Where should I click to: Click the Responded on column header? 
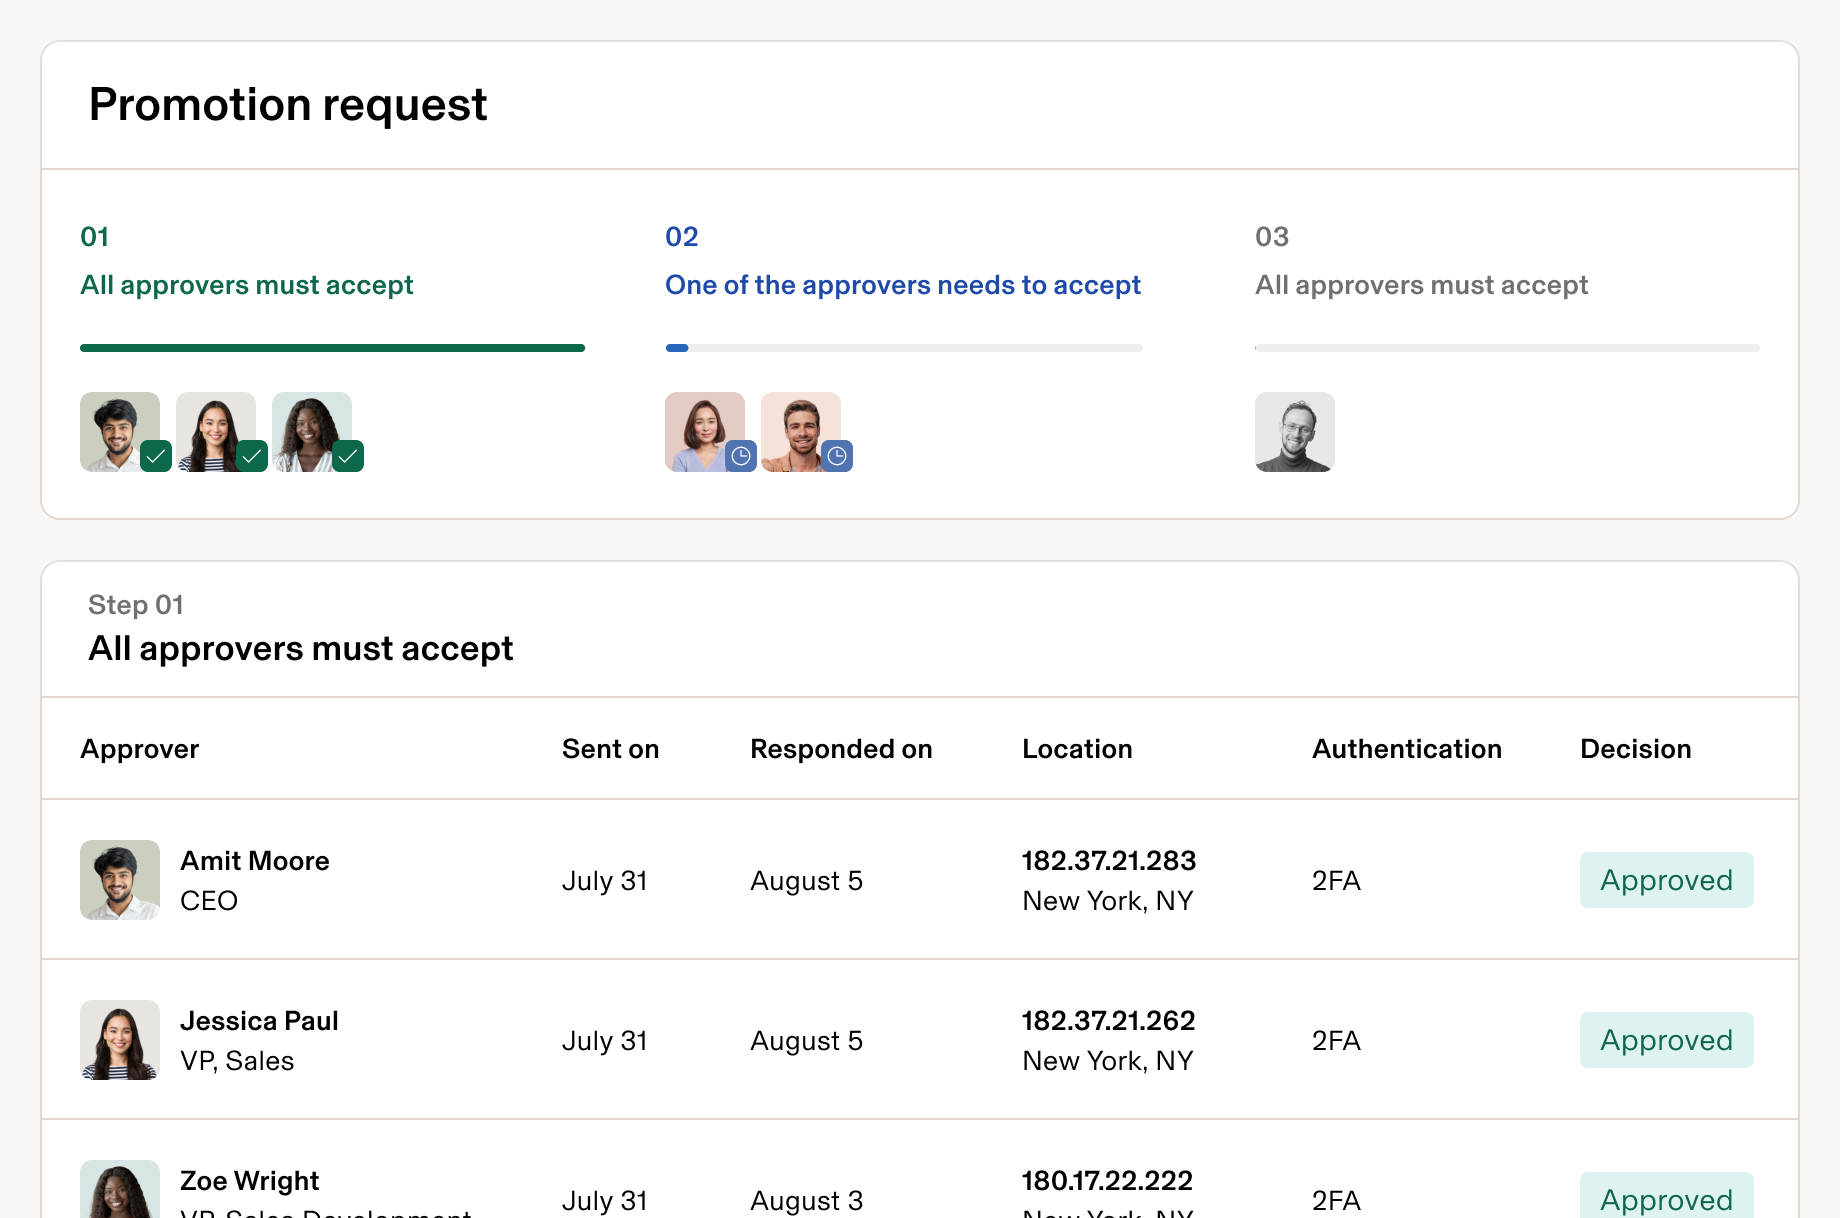[x=841, y=749]
